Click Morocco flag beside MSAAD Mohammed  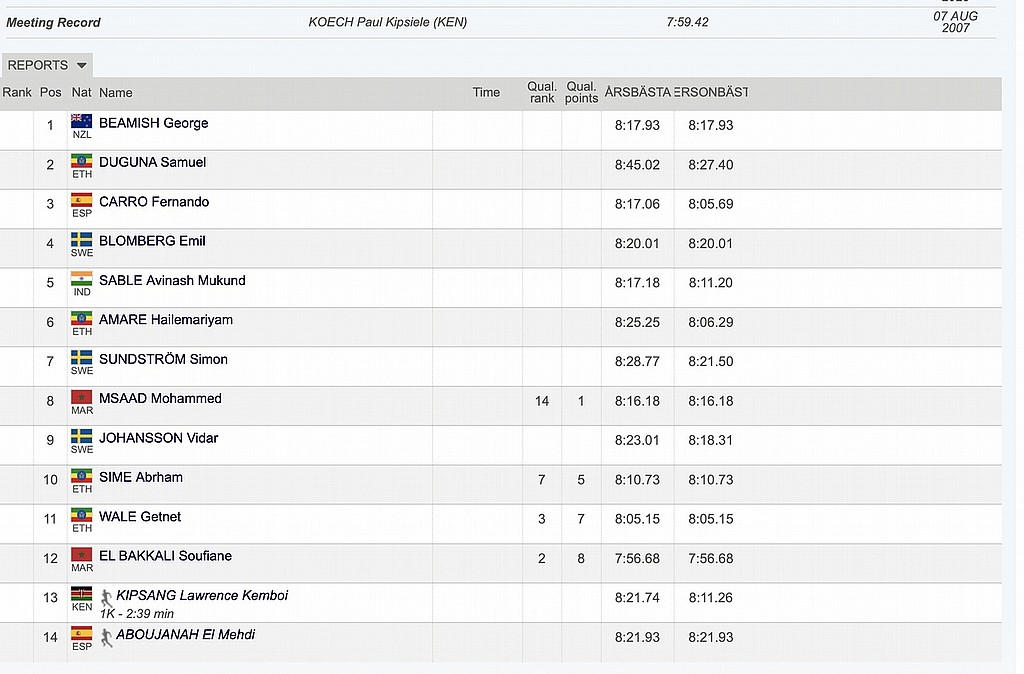[x=82, y=397]
